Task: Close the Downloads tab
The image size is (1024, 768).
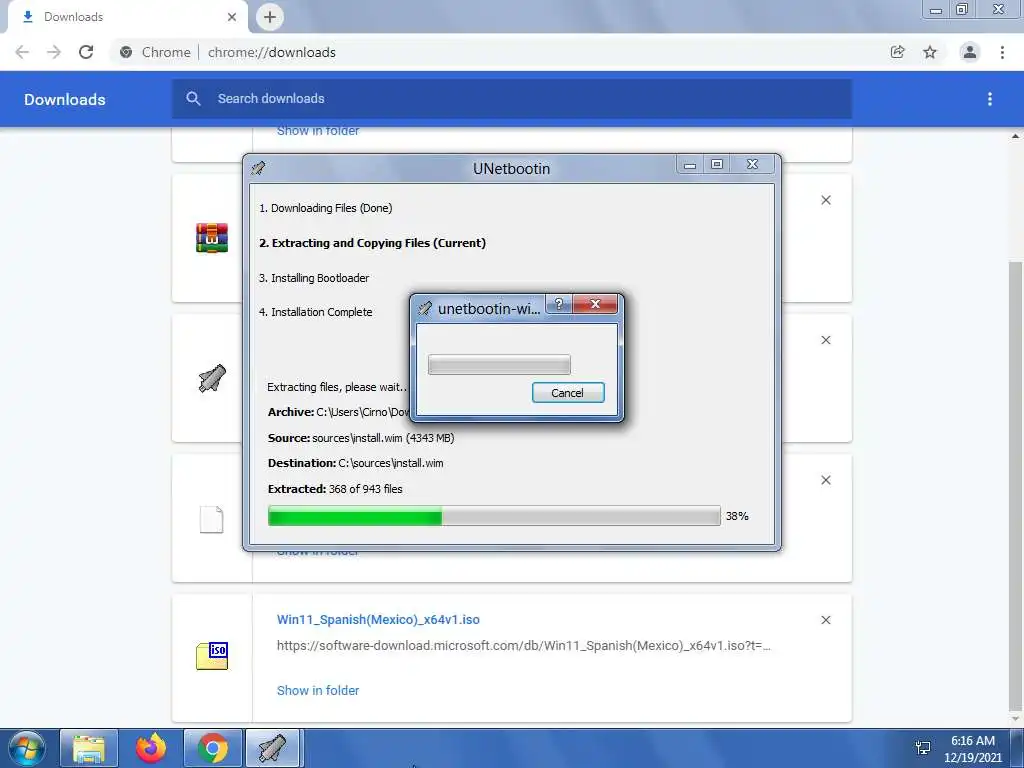Action: tap(232, 17)
